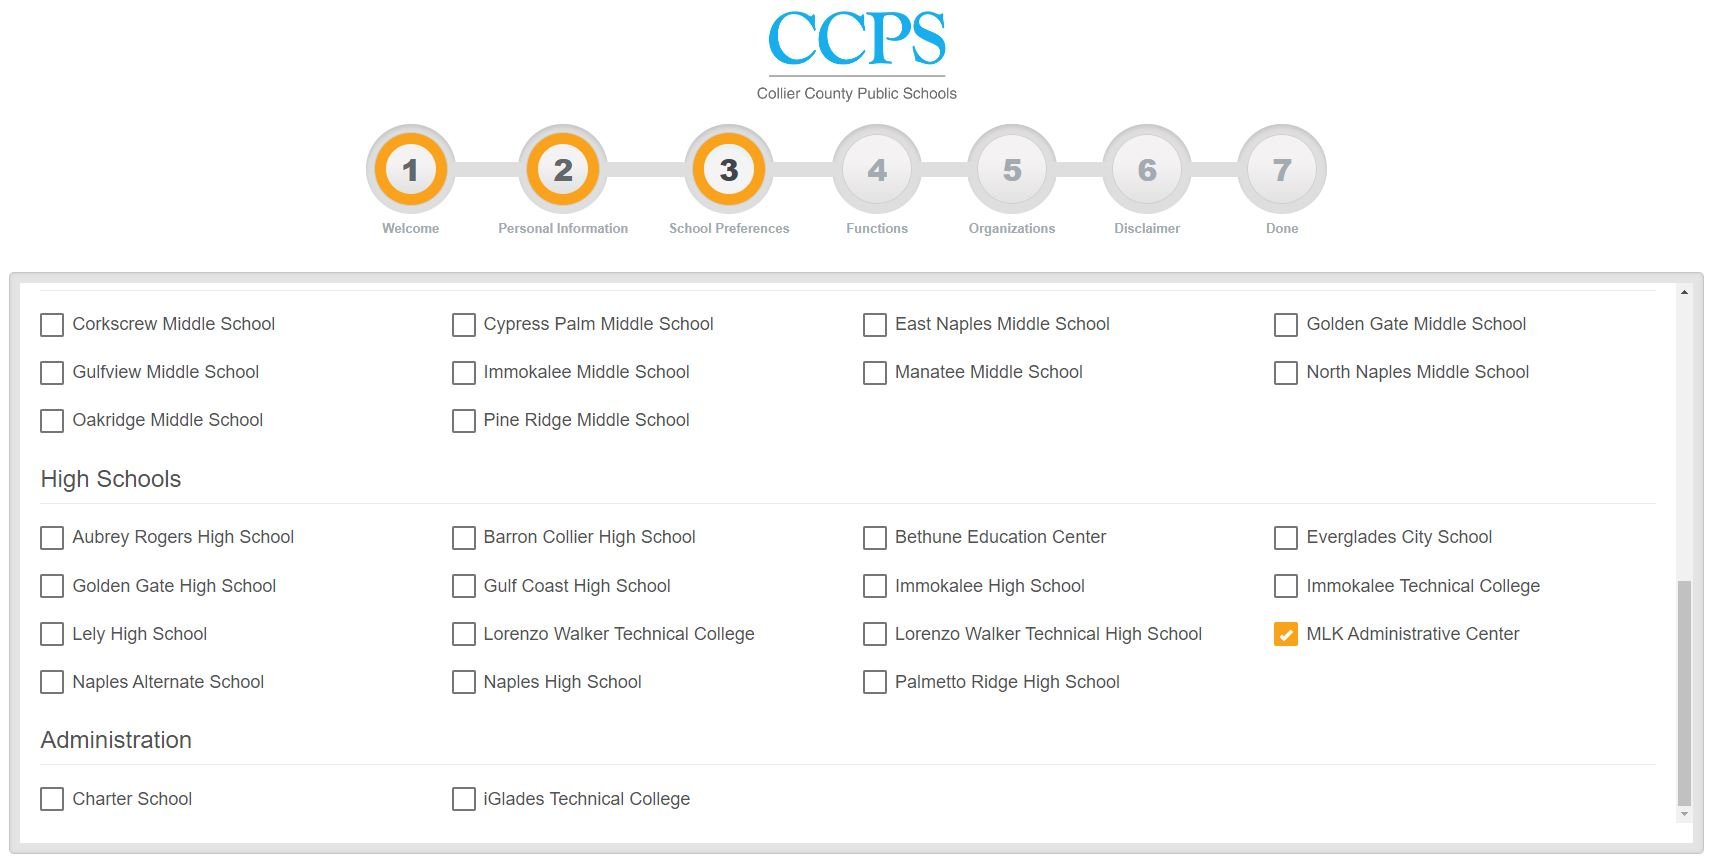Open step 5 Organizations circle
Screen dimensions: 1736x865
click(1012, 170)
